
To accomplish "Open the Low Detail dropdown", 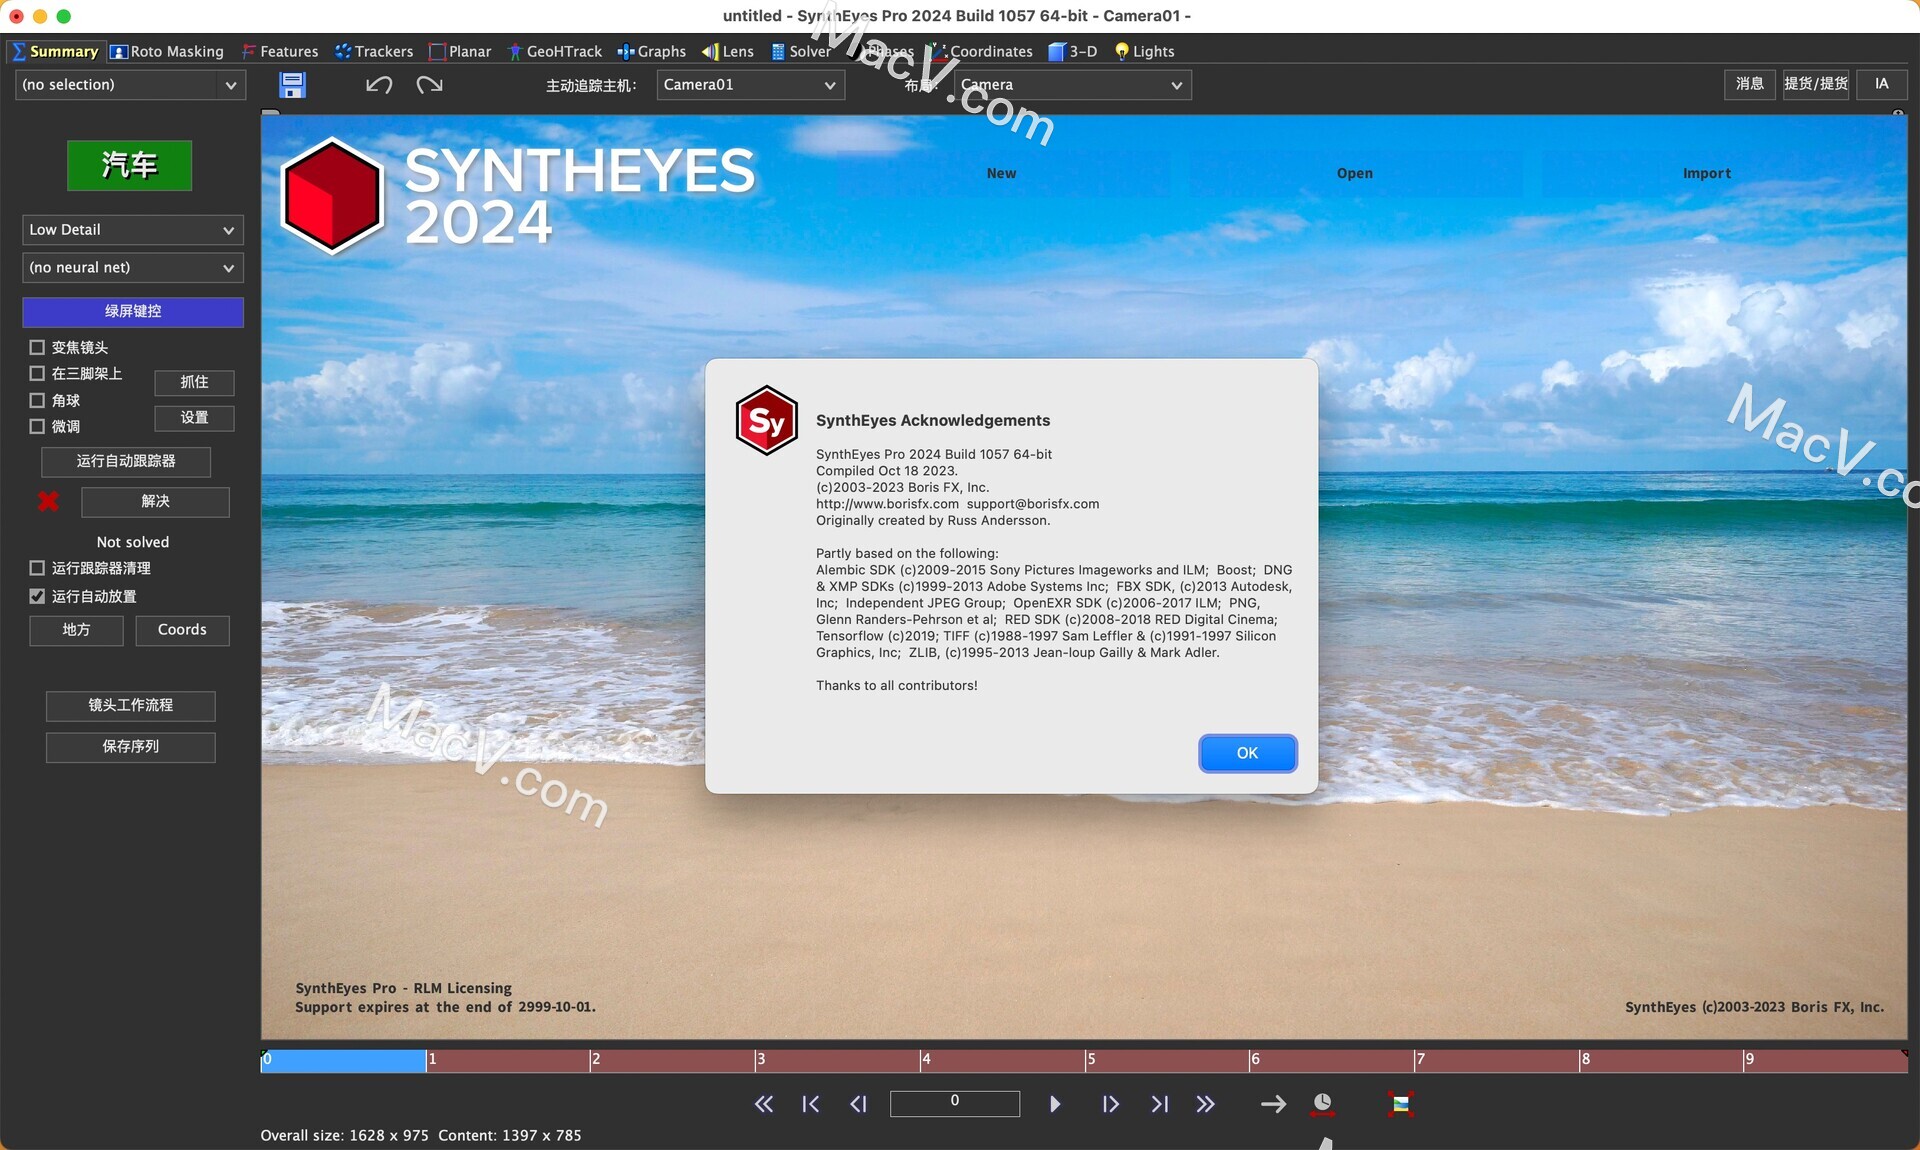I will [x=133, y=230].
